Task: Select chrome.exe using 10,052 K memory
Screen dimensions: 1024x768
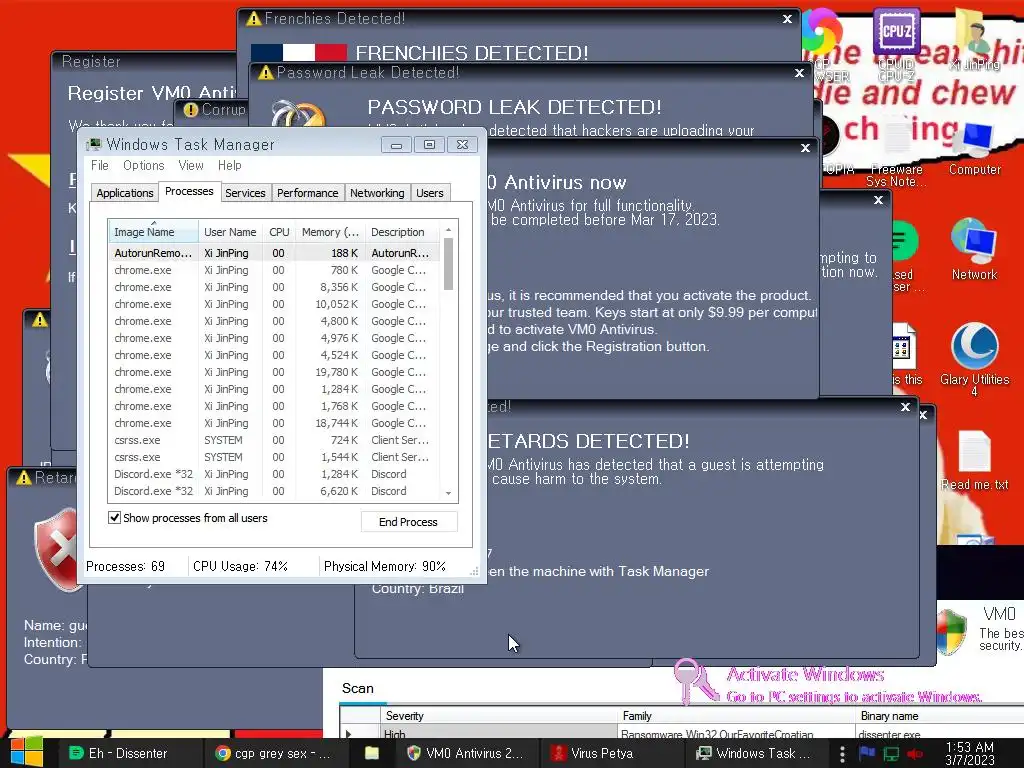Action: 274,304
